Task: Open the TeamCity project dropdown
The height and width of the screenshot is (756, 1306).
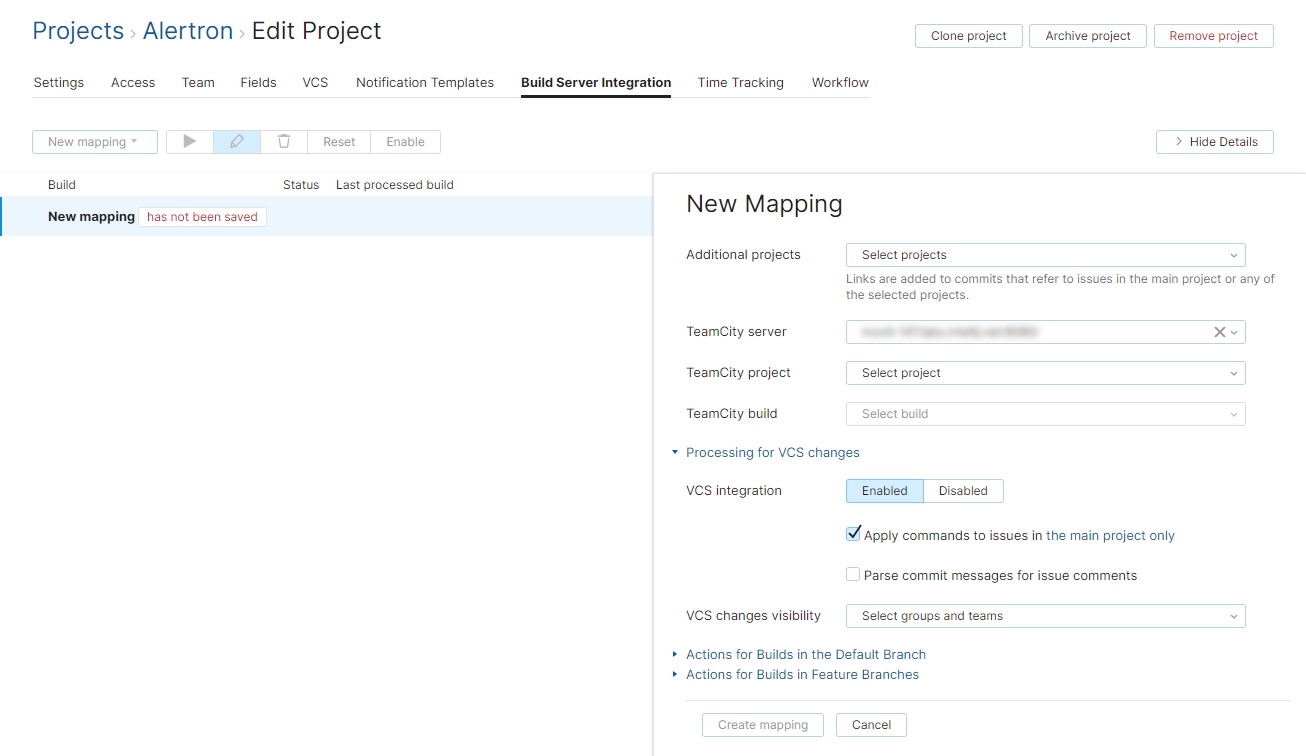Action: pyautogui.click(x=1045, y=373)
